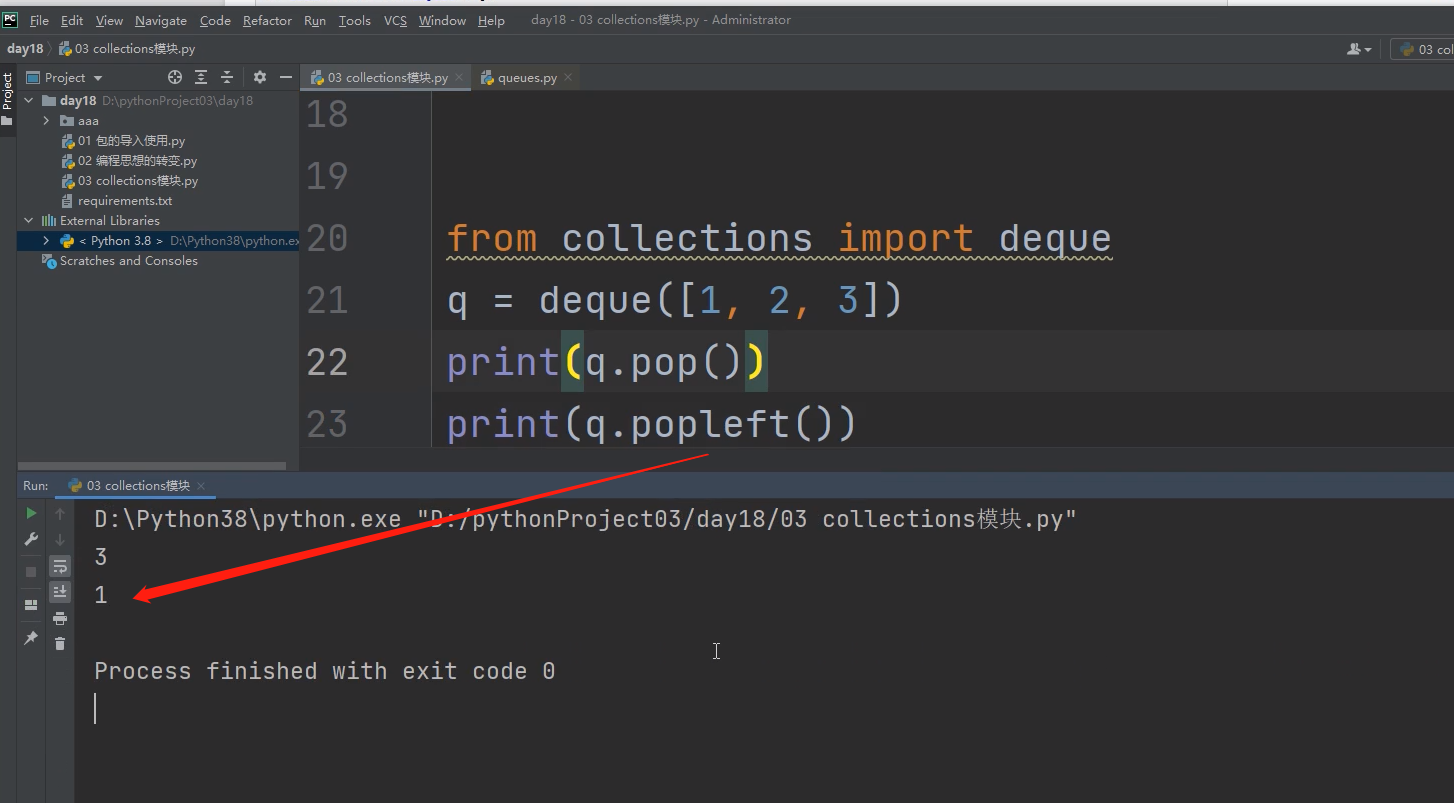Viewport: 1454px width, 803px height.
Task: Select 01 包的导入使用.py in the project tree
Action: [x=131, y=141]
